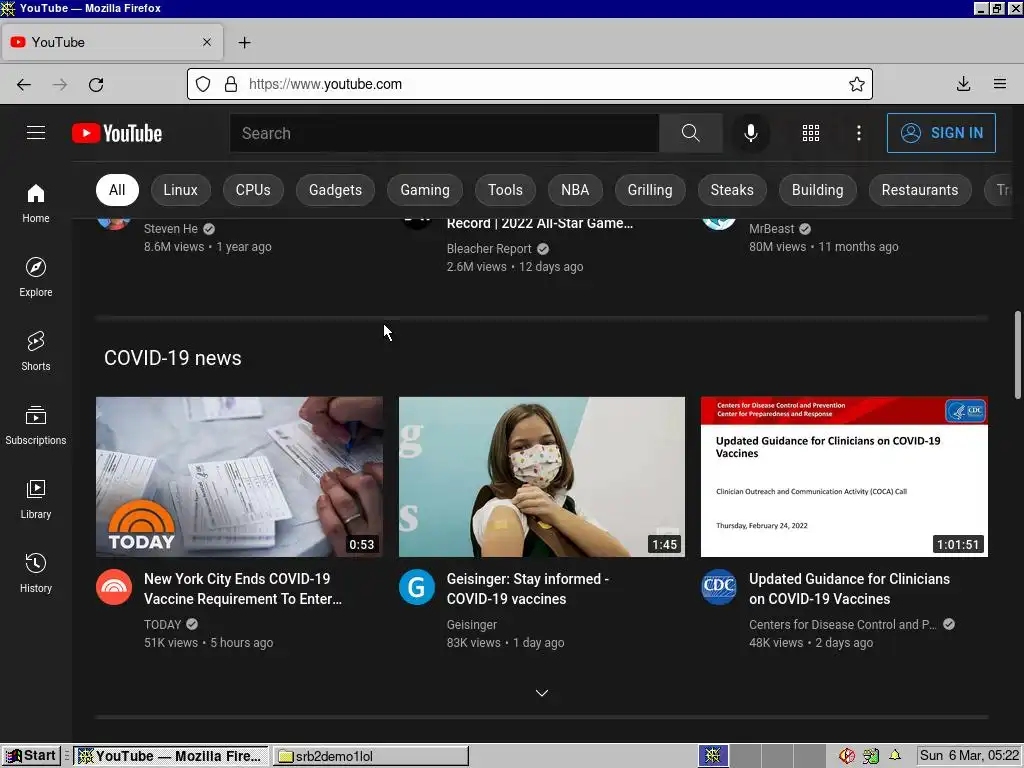Image resolution: width=1024 pixels, height=768 pixels.
Task: Click the tracking protection shield icon
Action: tap(203, 84)
